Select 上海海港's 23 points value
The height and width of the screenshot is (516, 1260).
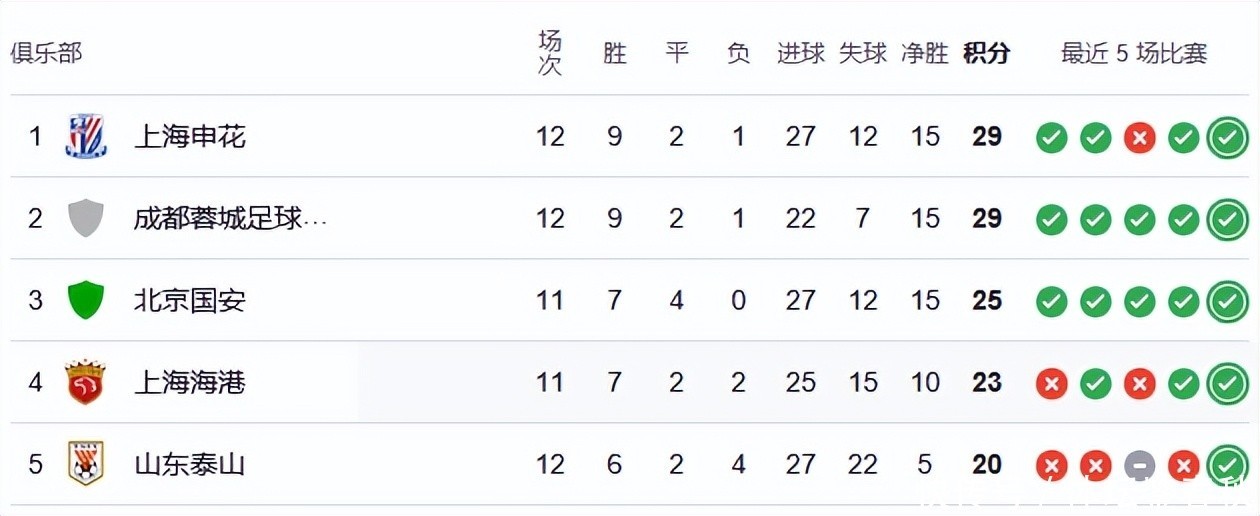click(987, 382)
